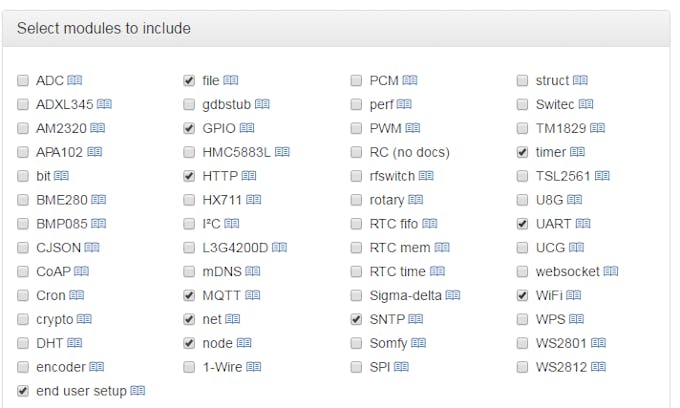The image size is (680, 408).
Task: Click the "RC (no docs)" label
Action: click(x=409, y=152)
